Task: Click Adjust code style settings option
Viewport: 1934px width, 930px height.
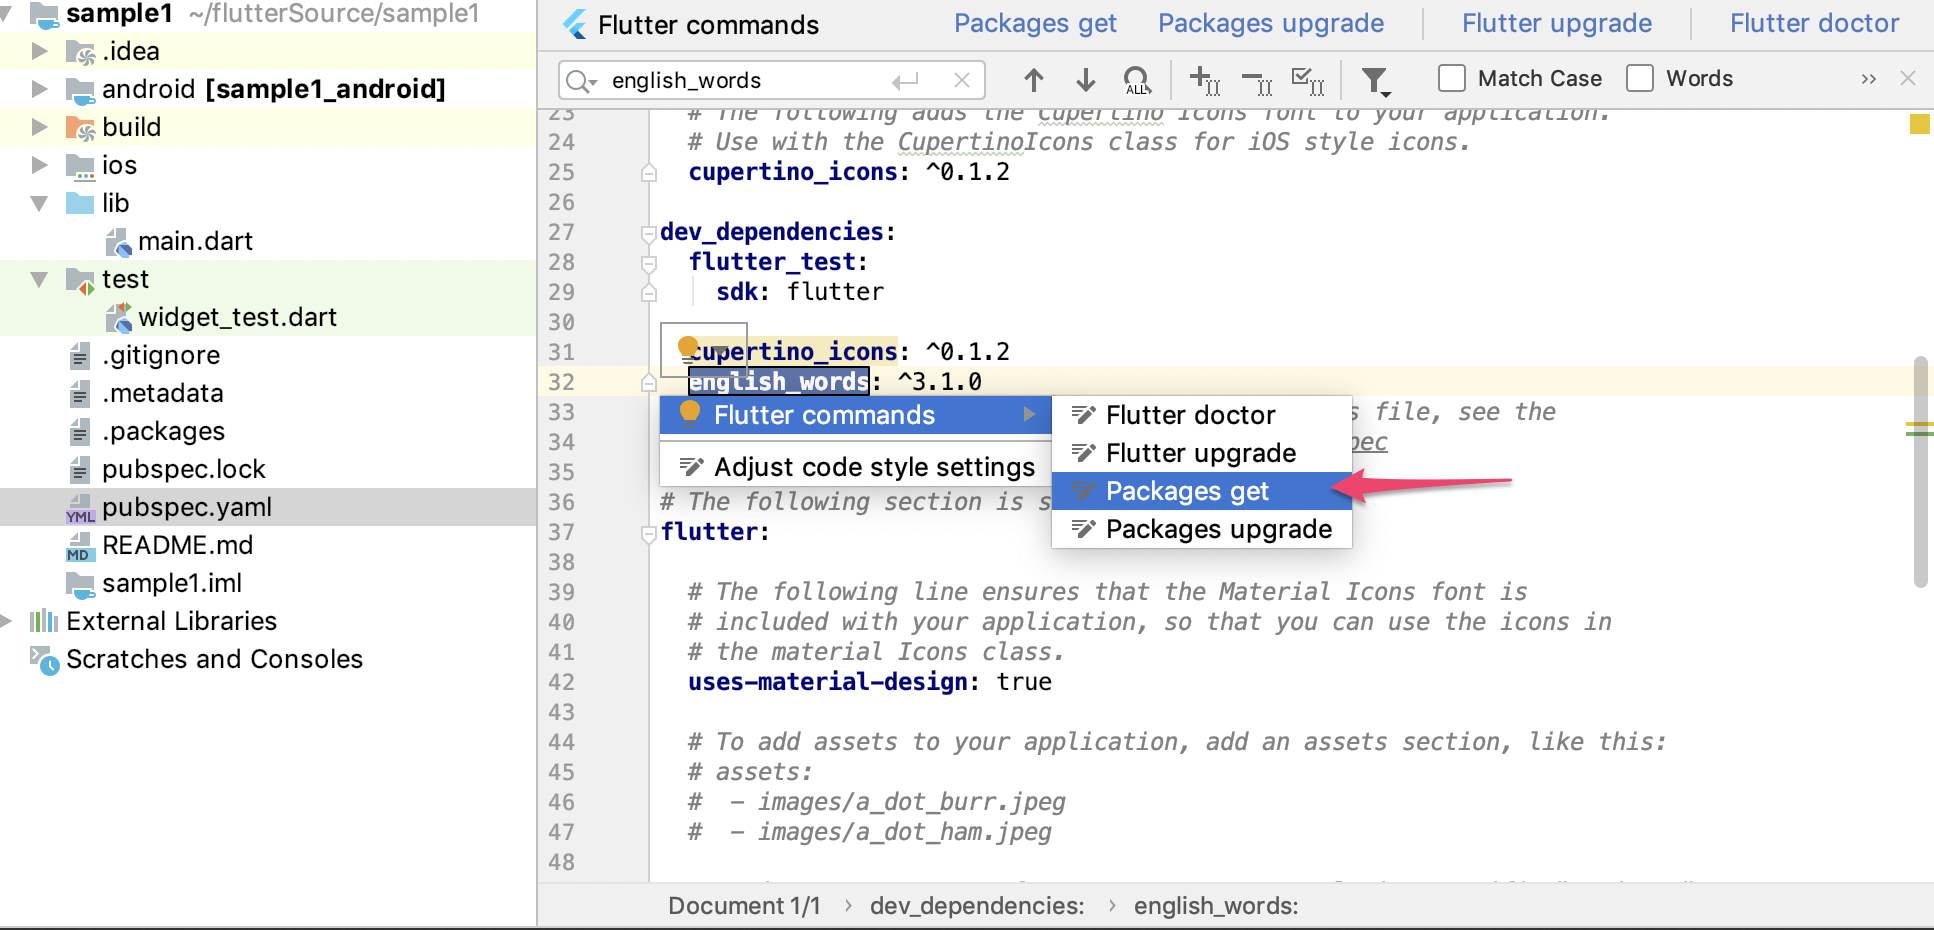Action: tap(874, 467)
